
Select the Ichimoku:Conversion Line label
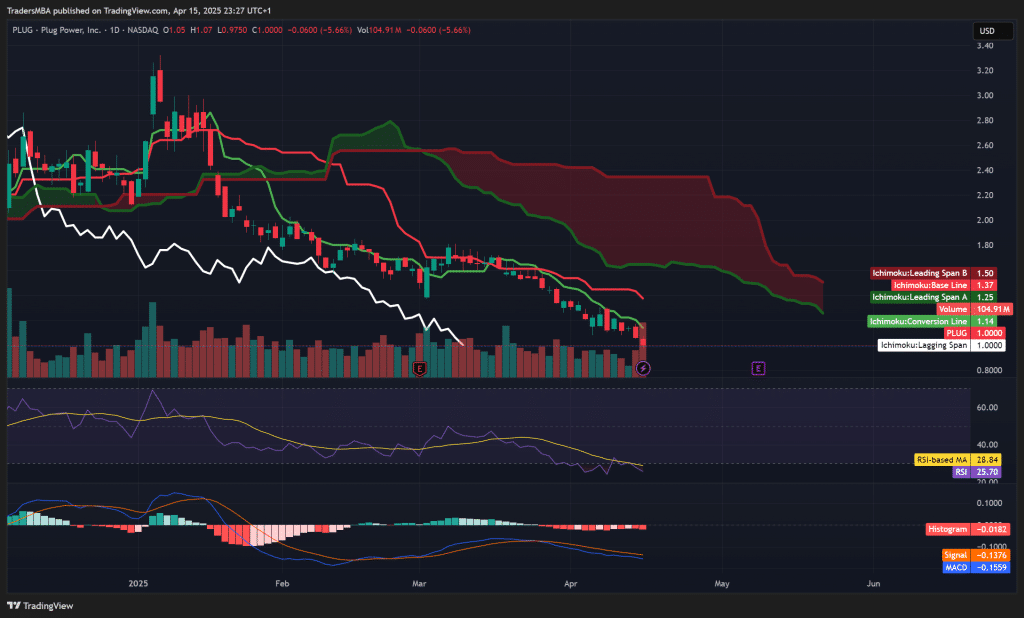918,321
